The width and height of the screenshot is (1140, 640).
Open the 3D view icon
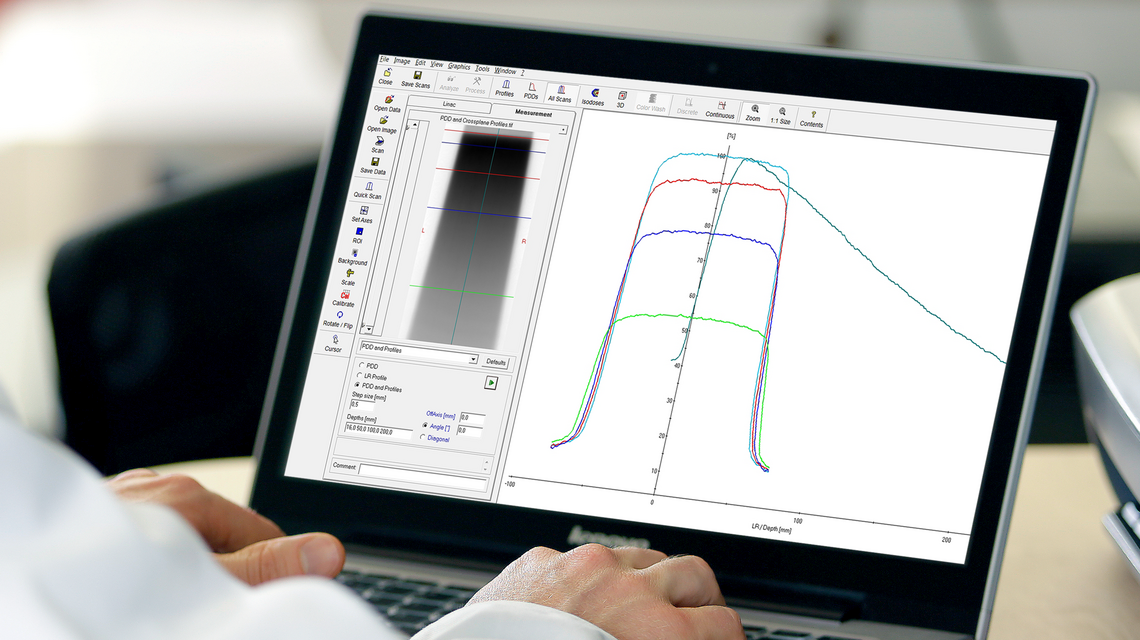coord(621,99)
